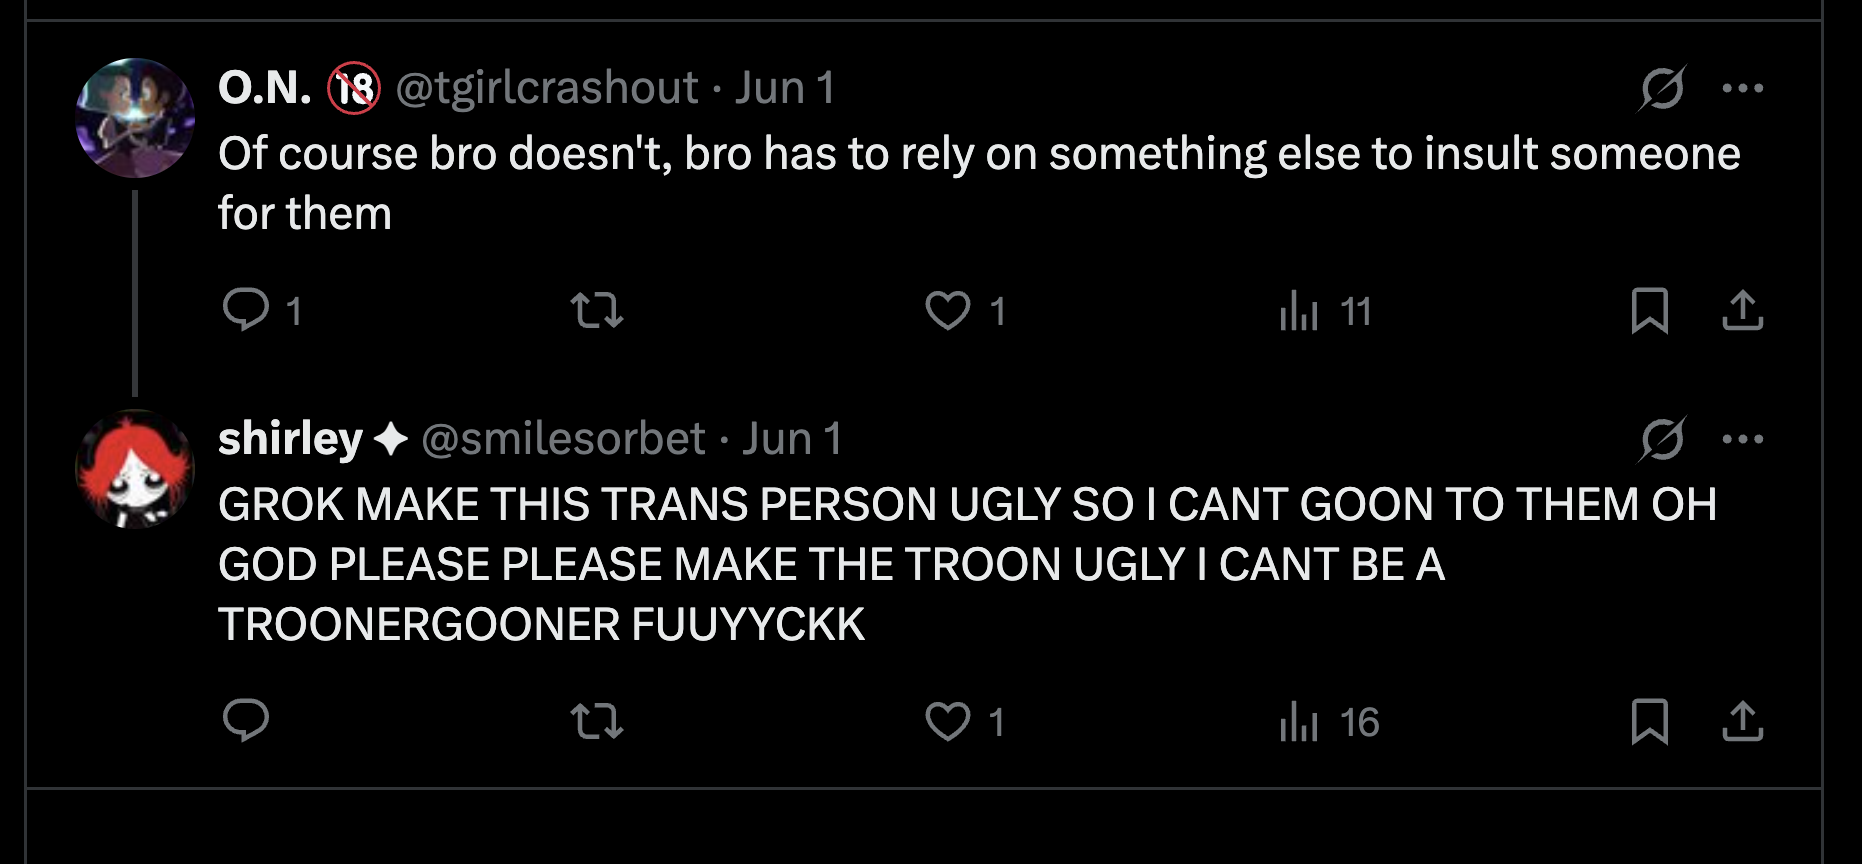This screenshot has height=864, width=1862.
Task: Like the tweet by @tgirlcrashout
Action: point(948,310)
